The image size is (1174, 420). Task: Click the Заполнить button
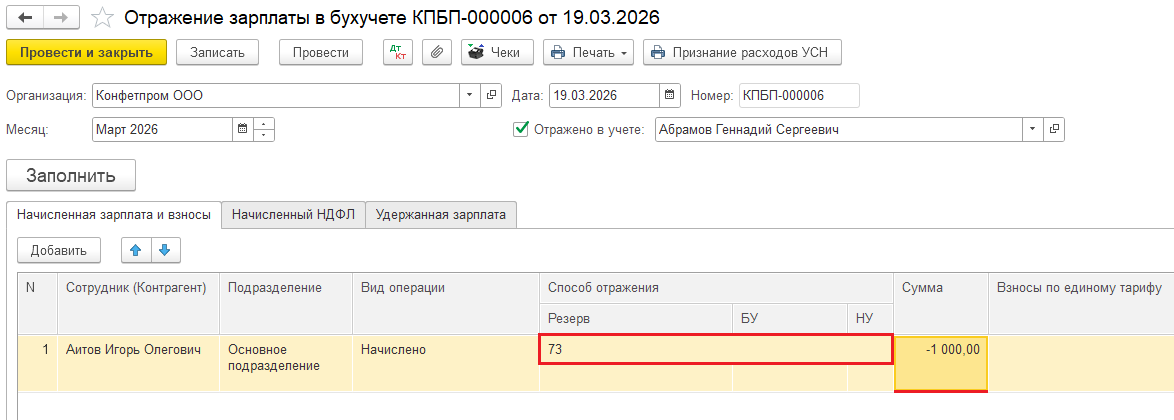coord(71,176)
